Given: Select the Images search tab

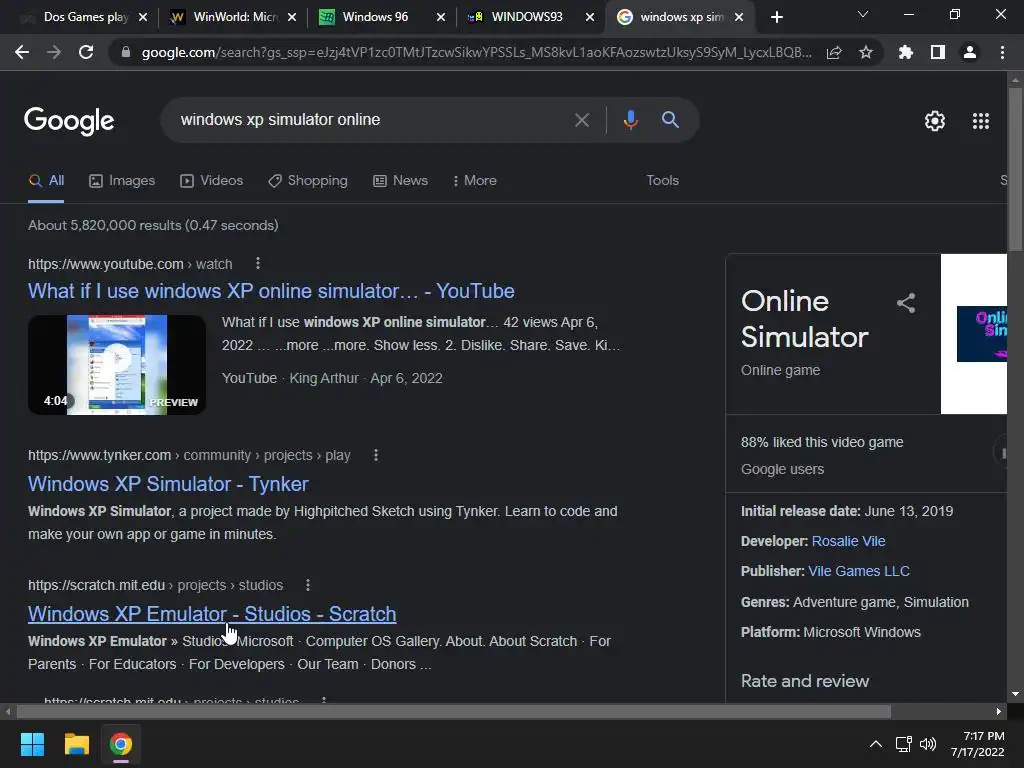Looking at the screenshot, I should [x=122, y=181].
